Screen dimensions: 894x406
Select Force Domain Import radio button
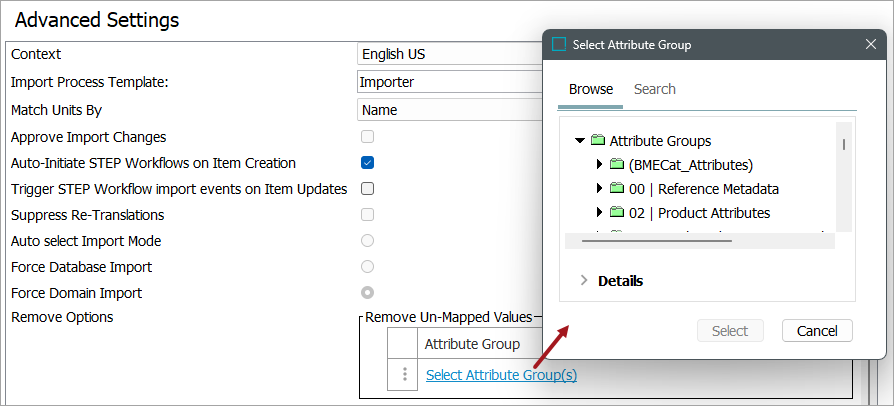tap(368, 293)
